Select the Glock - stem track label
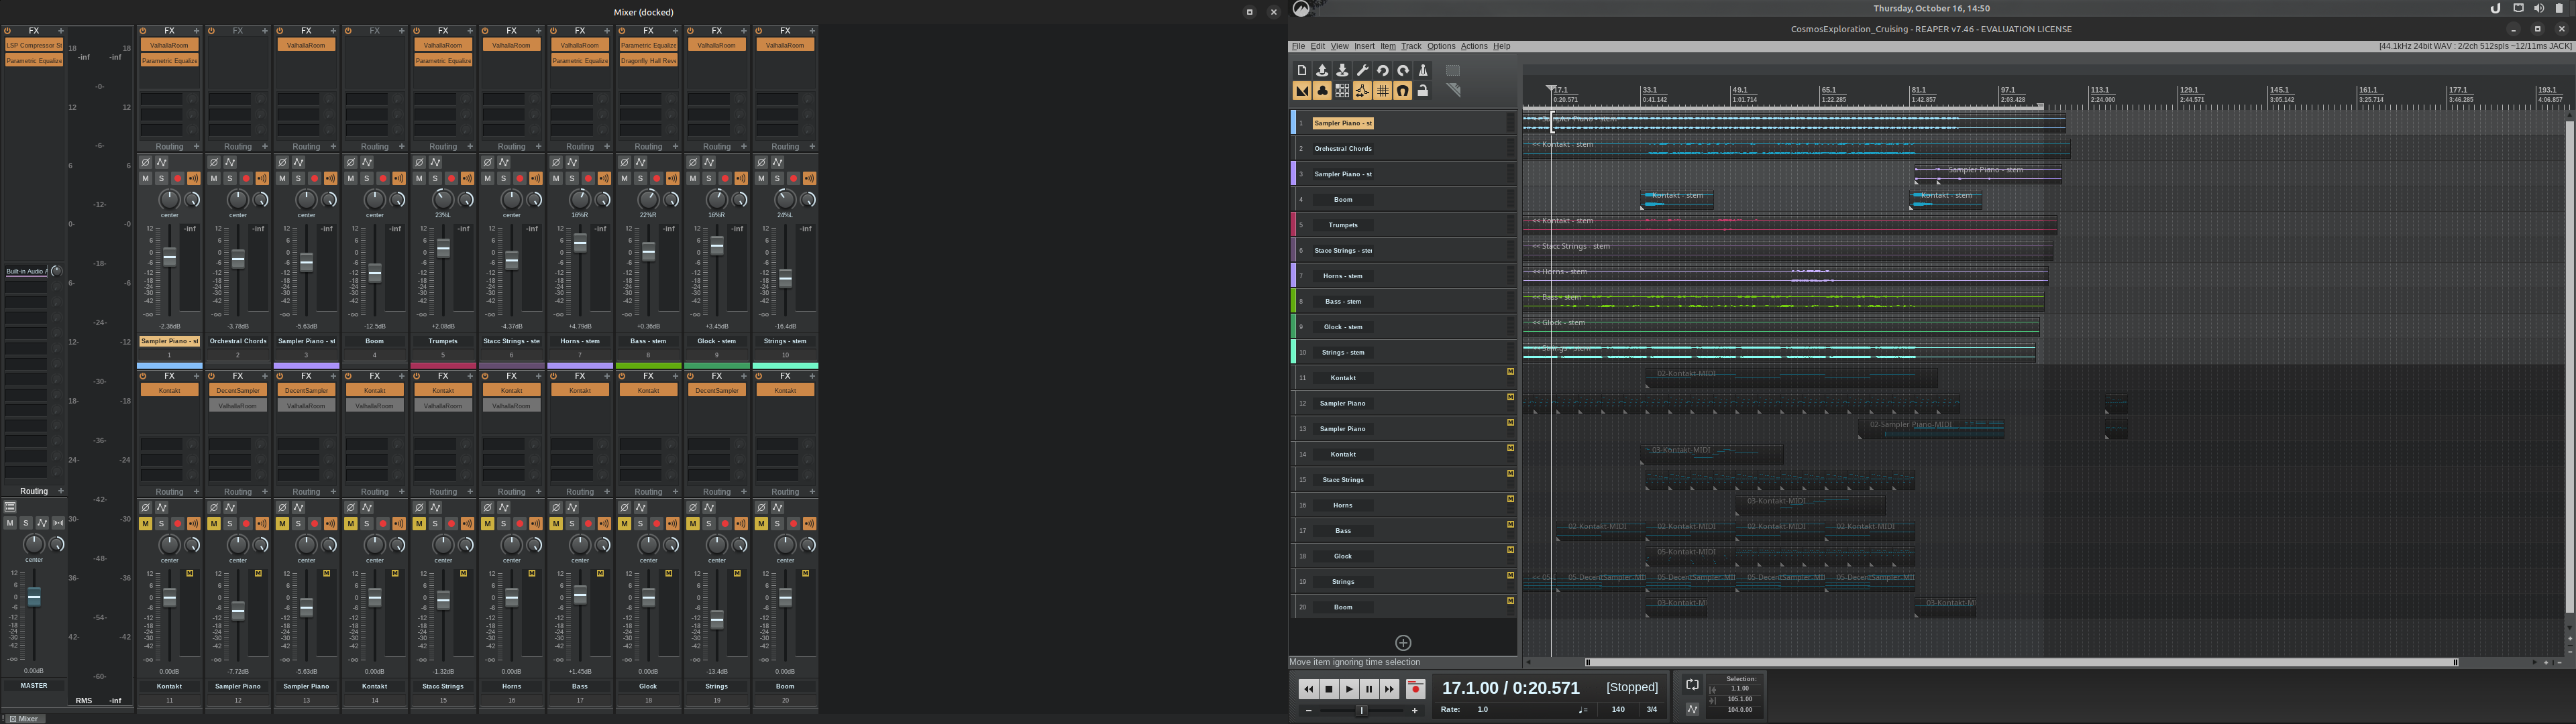 coord(1342,327)
